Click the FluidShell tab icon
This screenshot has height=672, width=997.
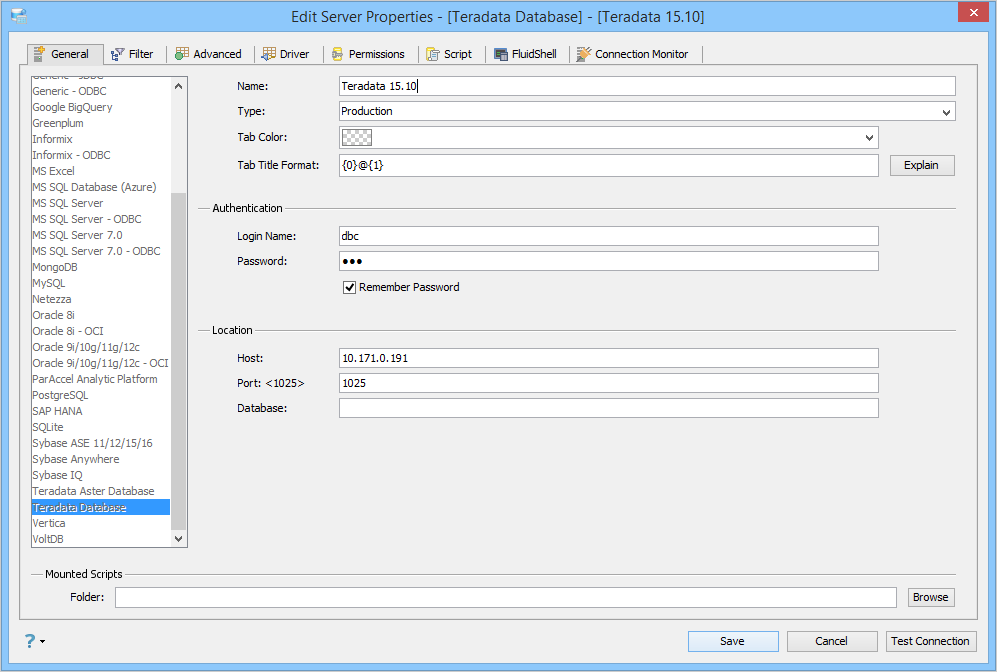[x=501, y=55]
